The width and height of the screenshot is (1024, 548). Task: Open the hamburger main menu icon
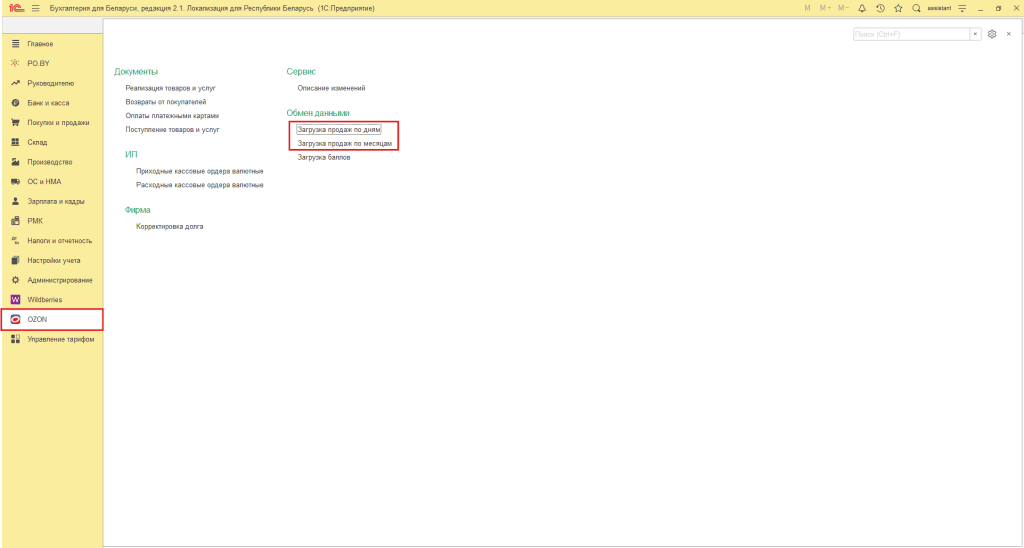[x=35, y=8]
